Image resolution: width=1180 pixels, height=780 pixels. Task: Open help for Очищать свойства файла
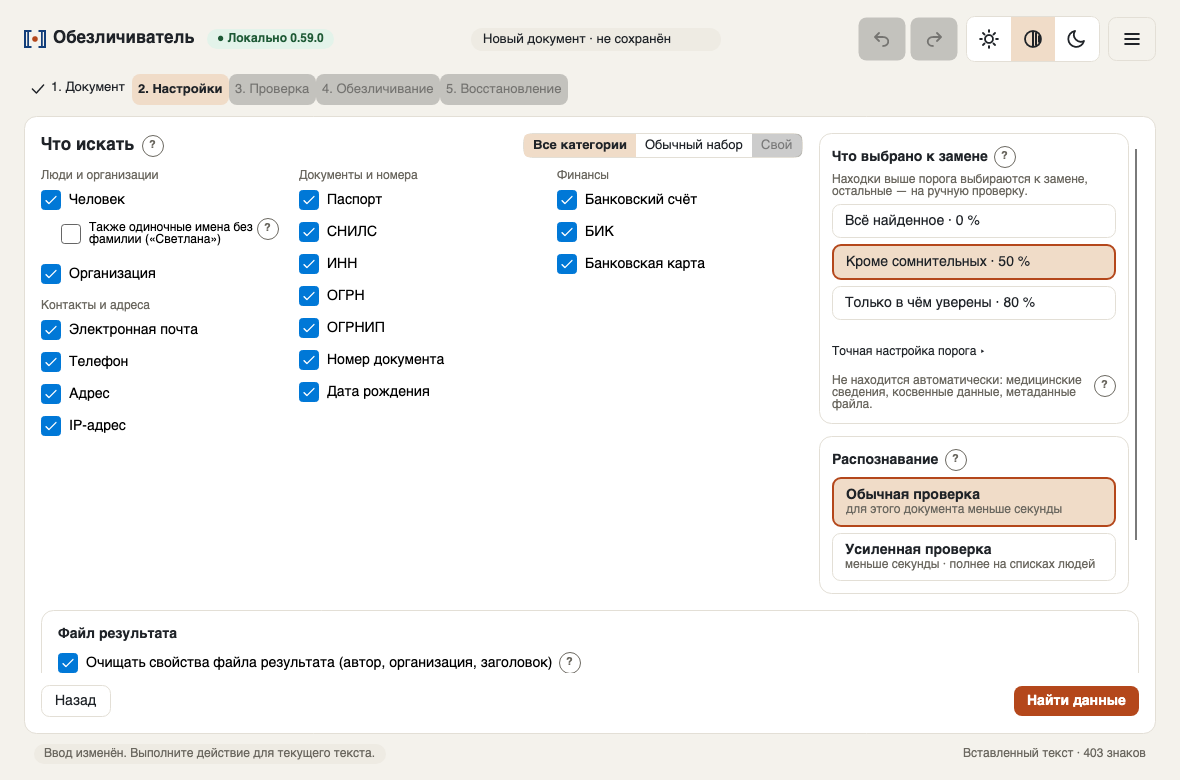(x=570, y=663)
